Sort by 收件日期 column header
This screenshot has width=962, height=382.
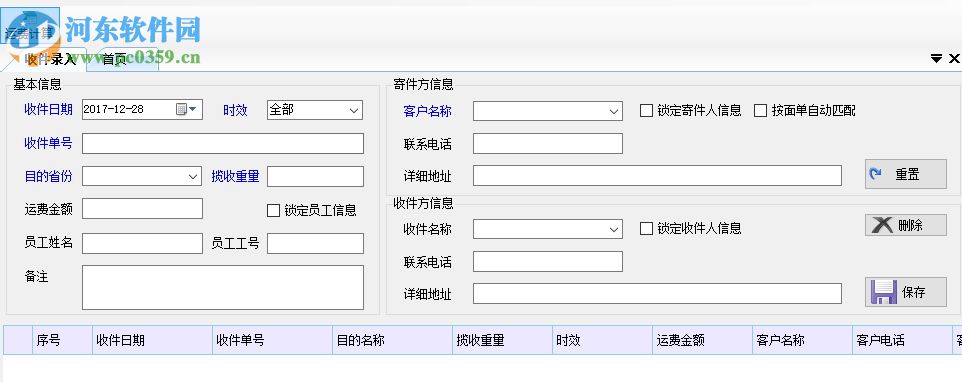tap(152, 340)
